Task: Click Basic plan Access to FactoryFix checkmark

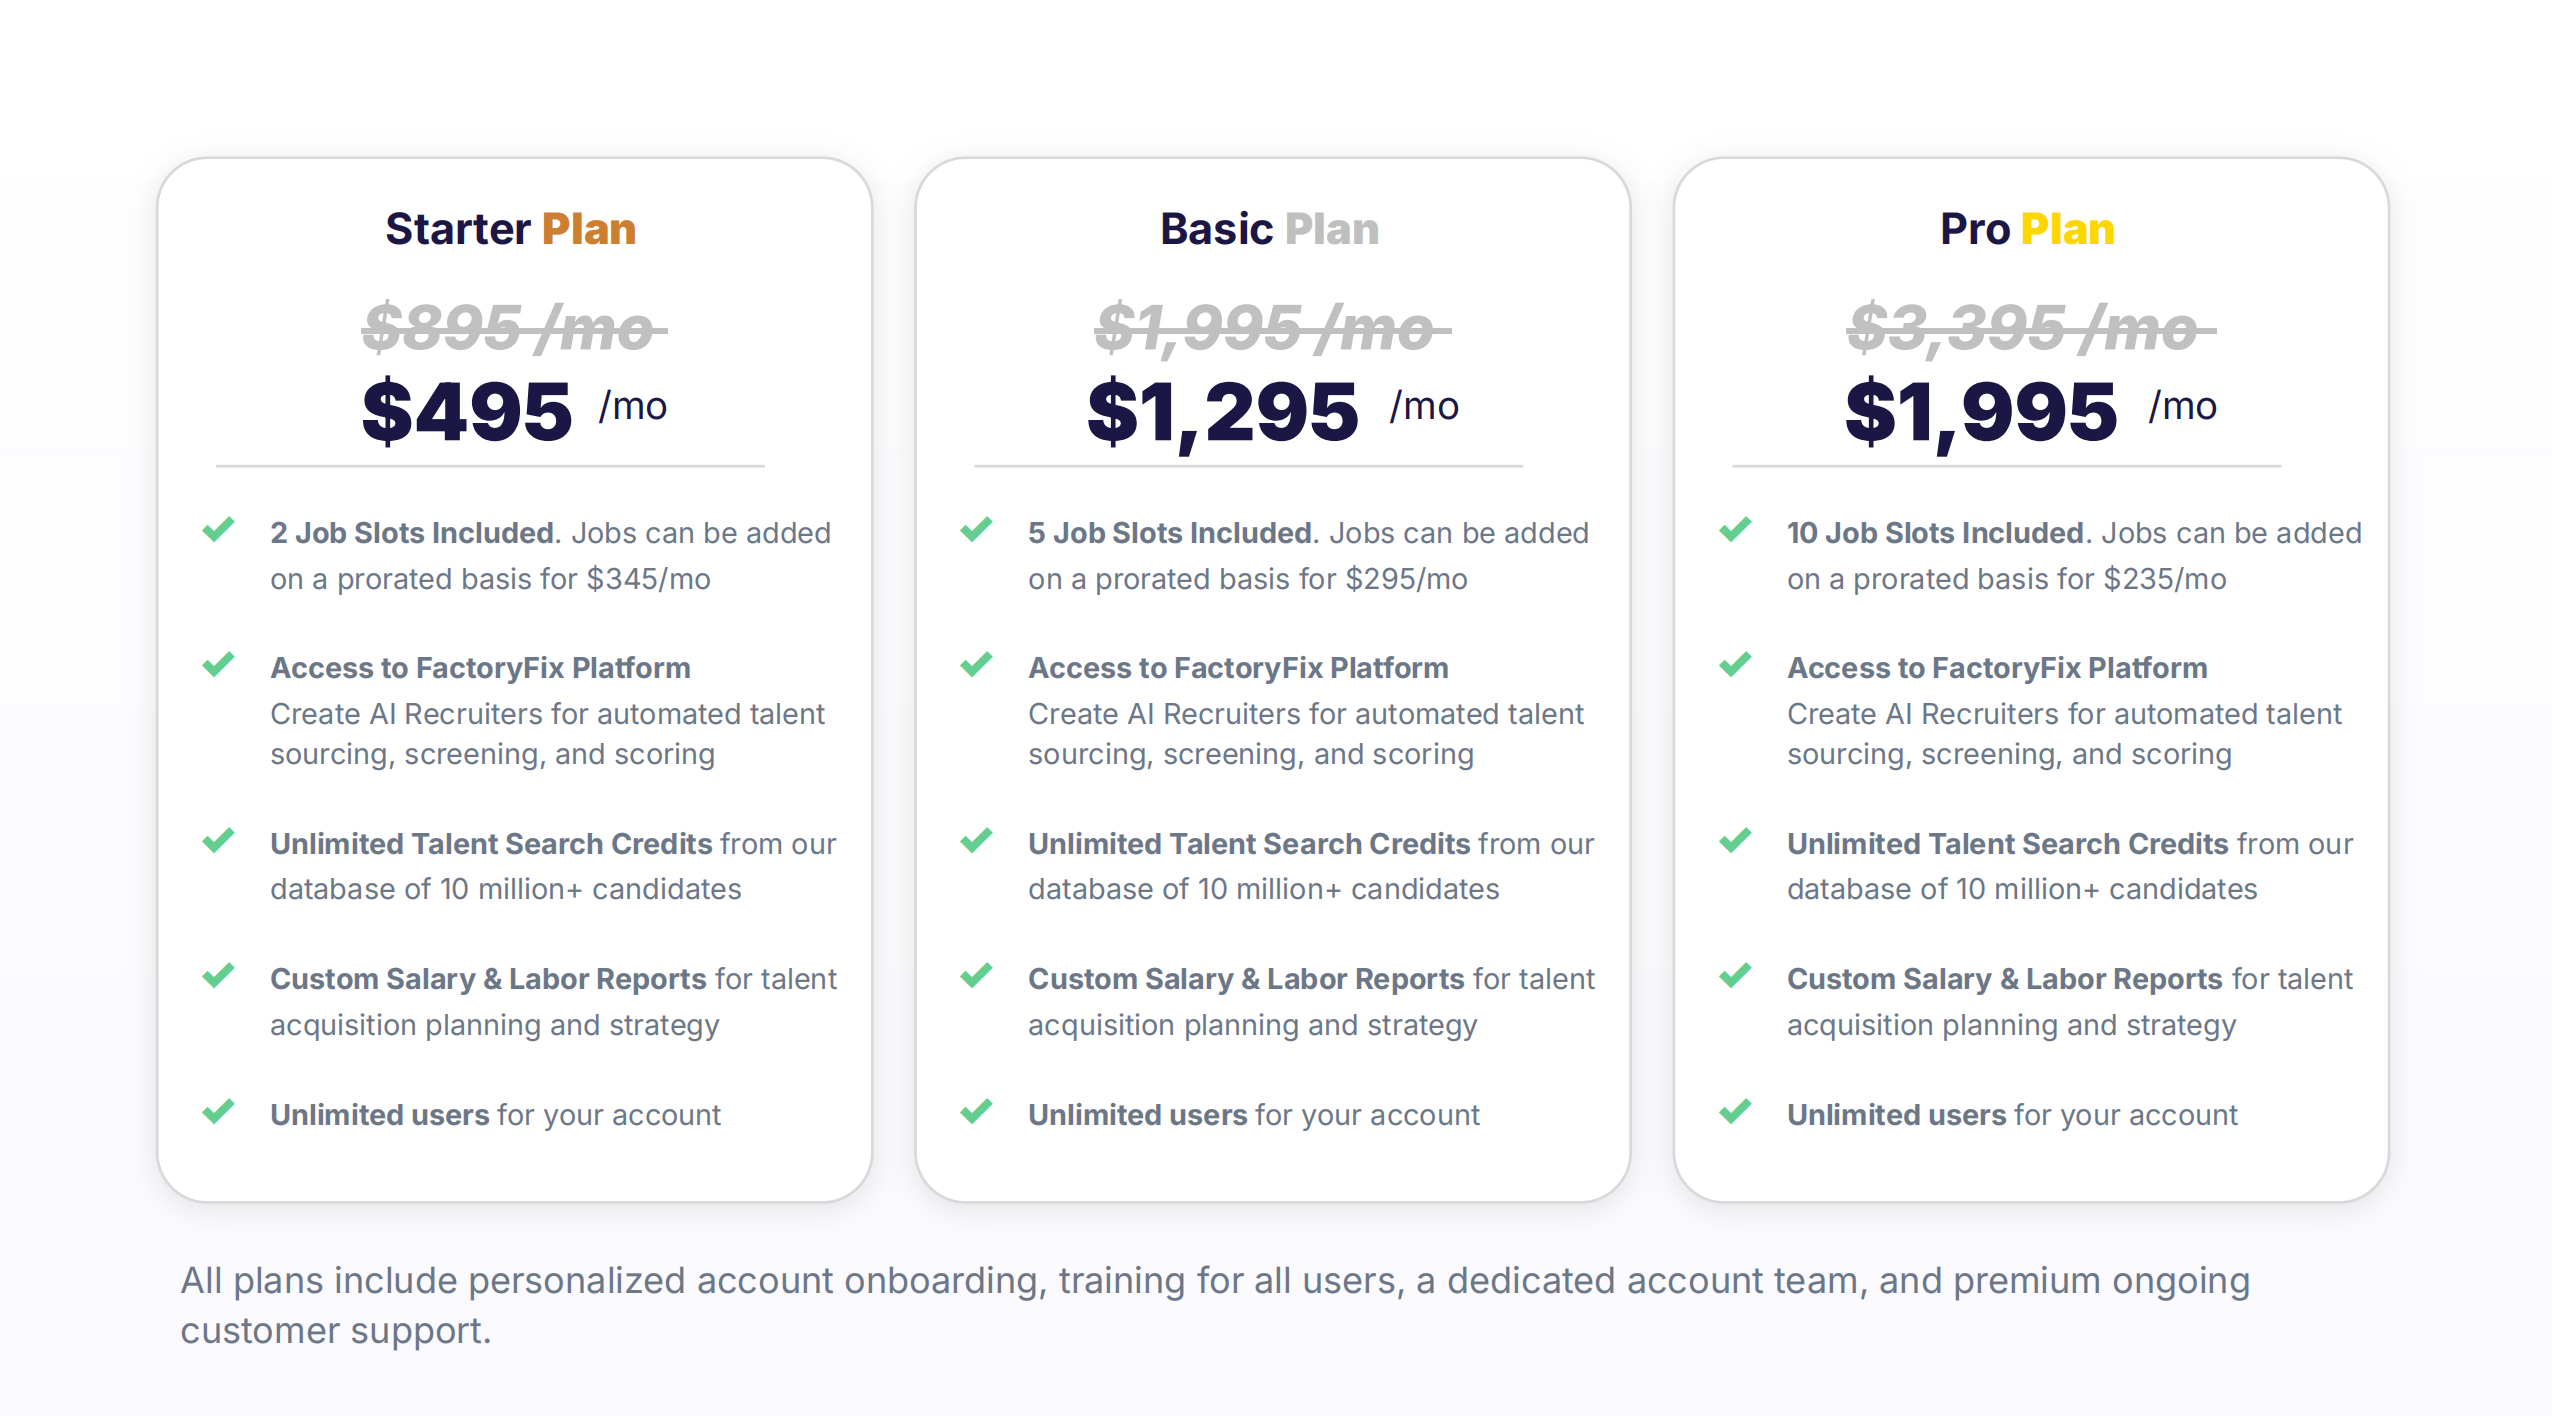Action: pos(976,664)
